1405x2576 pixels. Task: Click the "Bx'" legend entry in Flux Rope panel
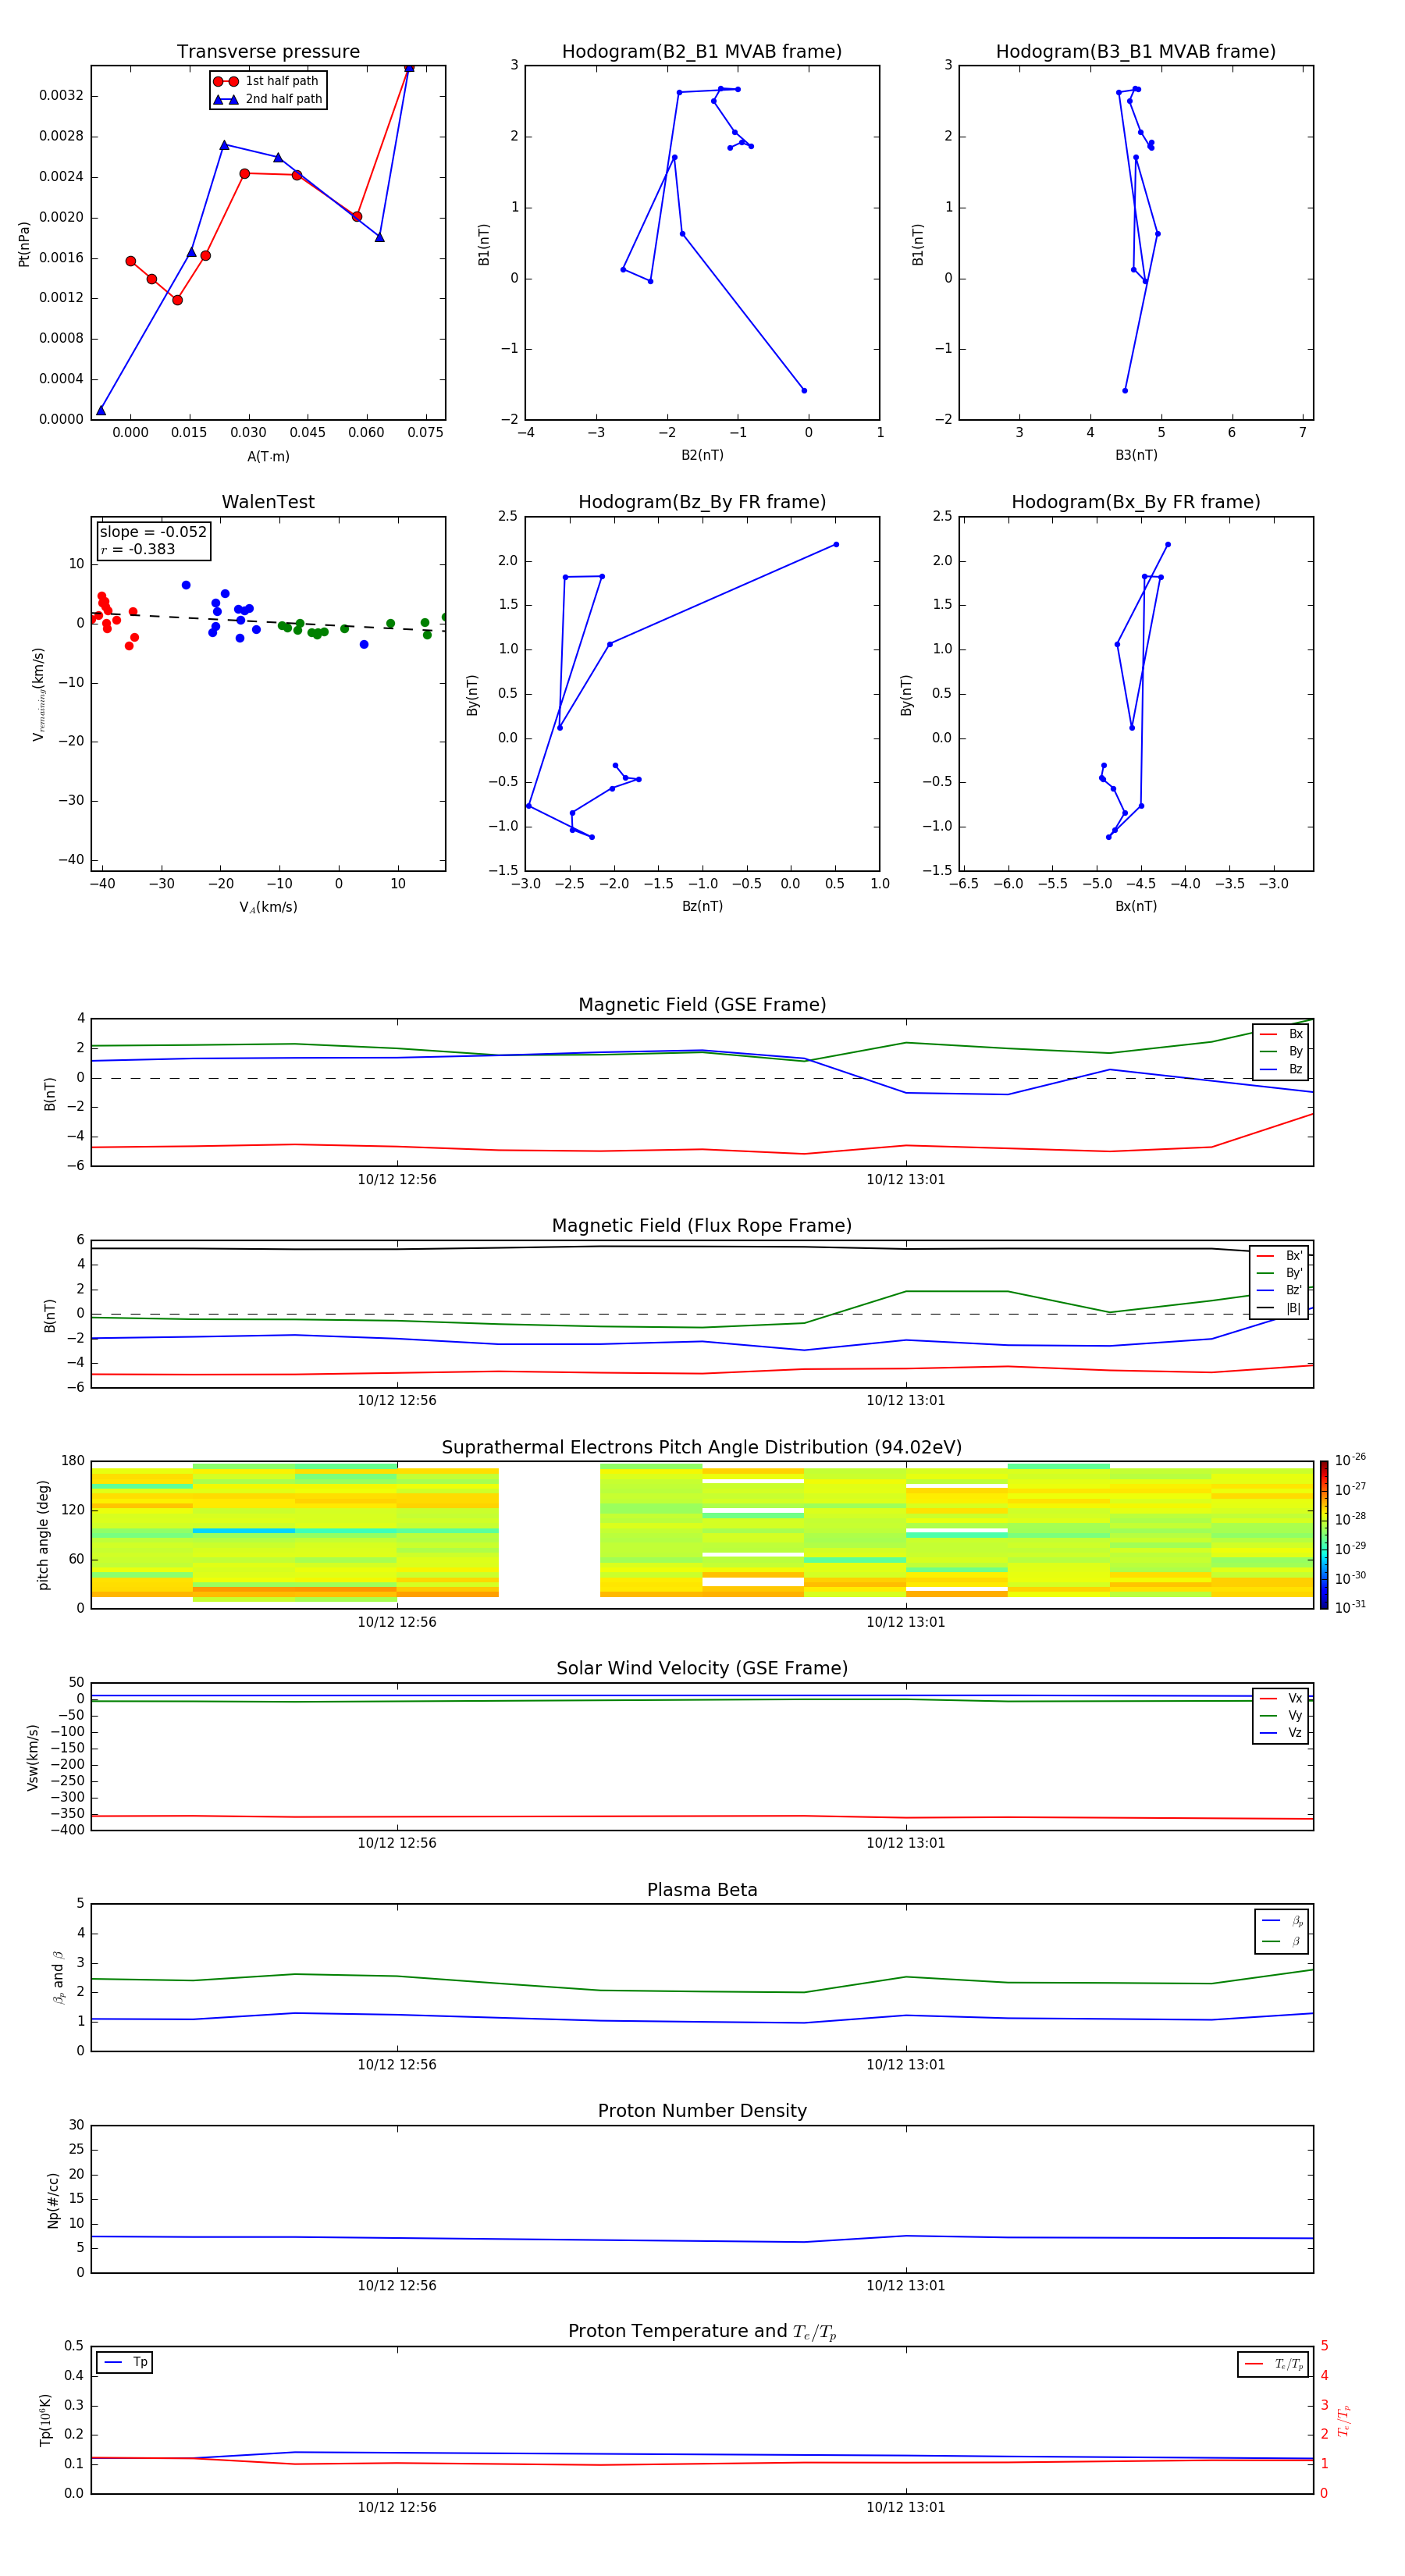[x=1281, y=1256]
